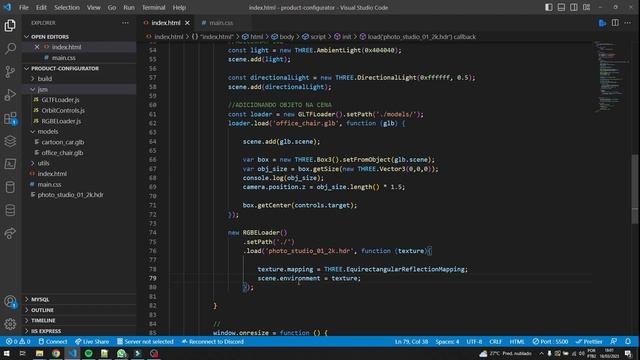Open Customize Layout icon
Screen dimensions: 640x360
click(586, 7)
